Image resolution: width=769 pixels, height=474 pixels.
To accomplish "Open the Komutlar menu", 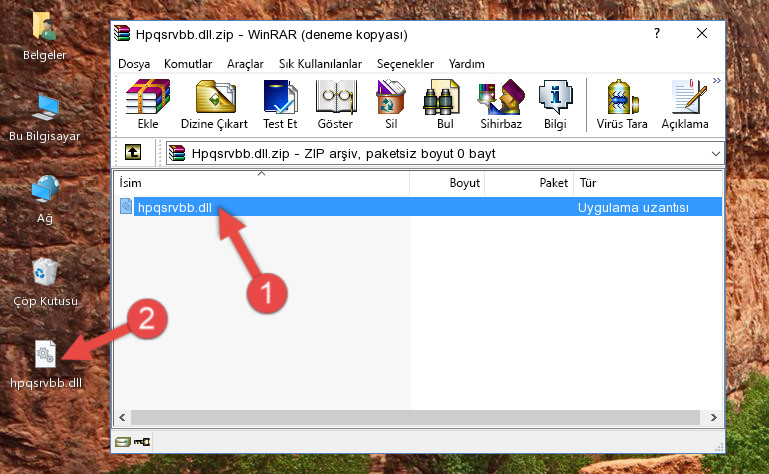I will 188,64.
